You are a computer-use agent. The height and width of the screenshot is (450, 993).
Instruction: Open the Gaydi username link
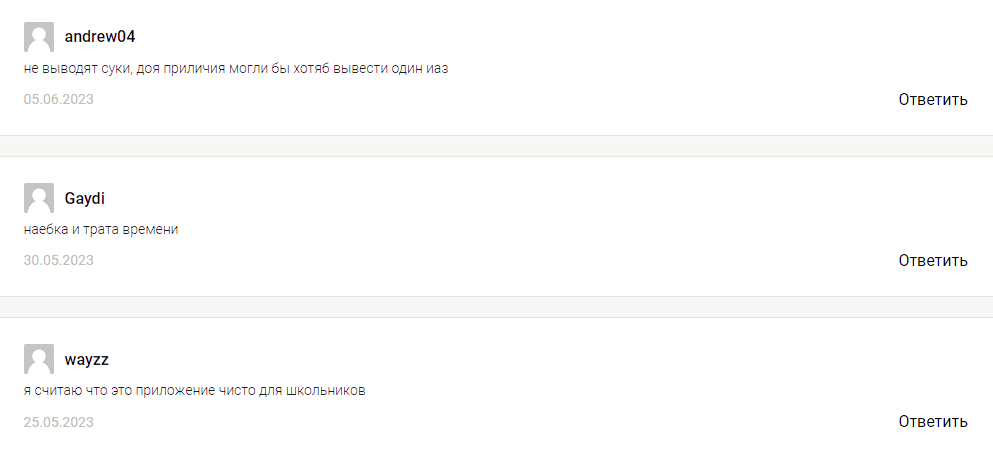pyautogui.click(x=85, y=198)
